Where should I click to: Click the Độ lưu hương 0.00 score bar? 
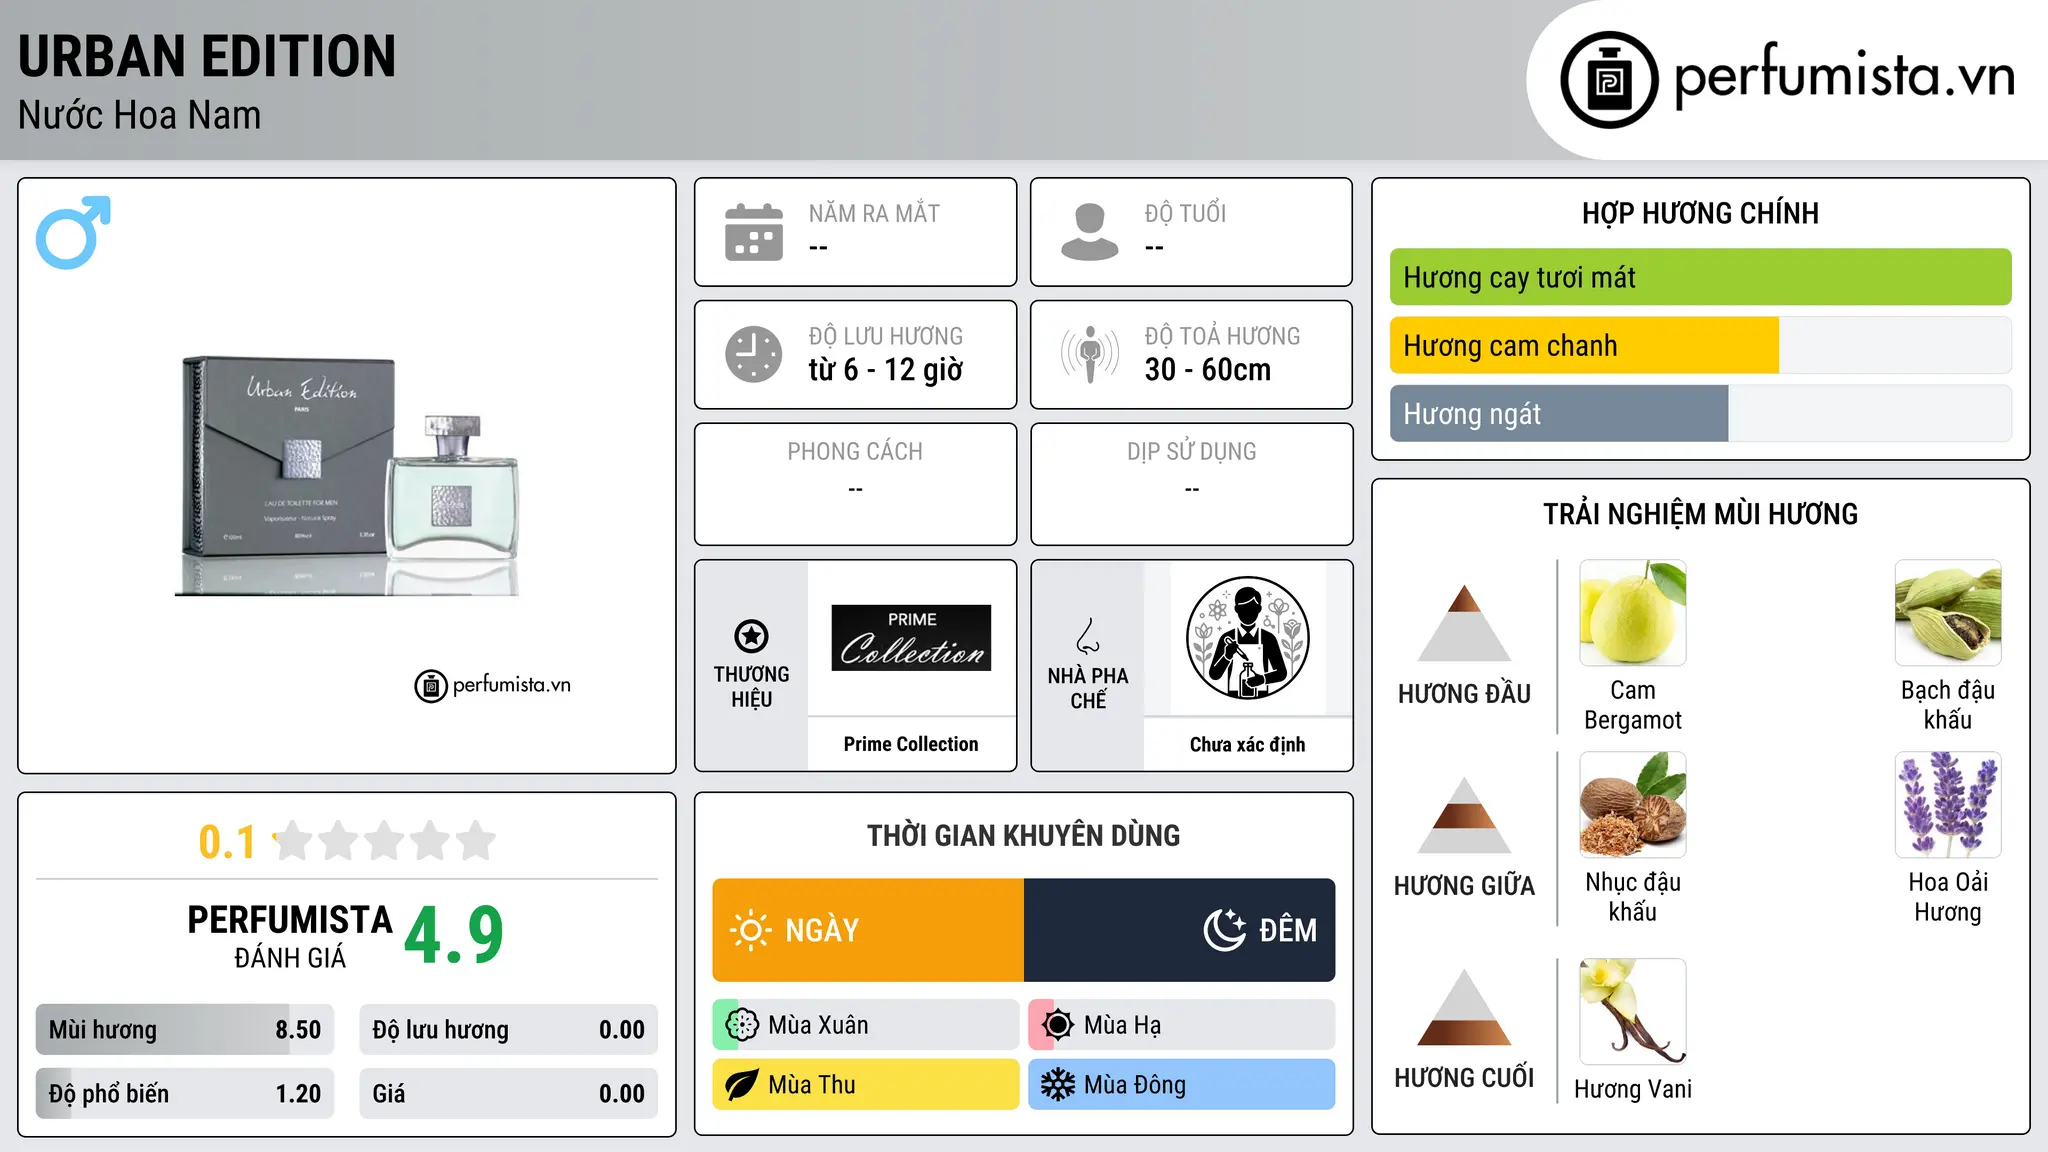(x=508, y=1030)
